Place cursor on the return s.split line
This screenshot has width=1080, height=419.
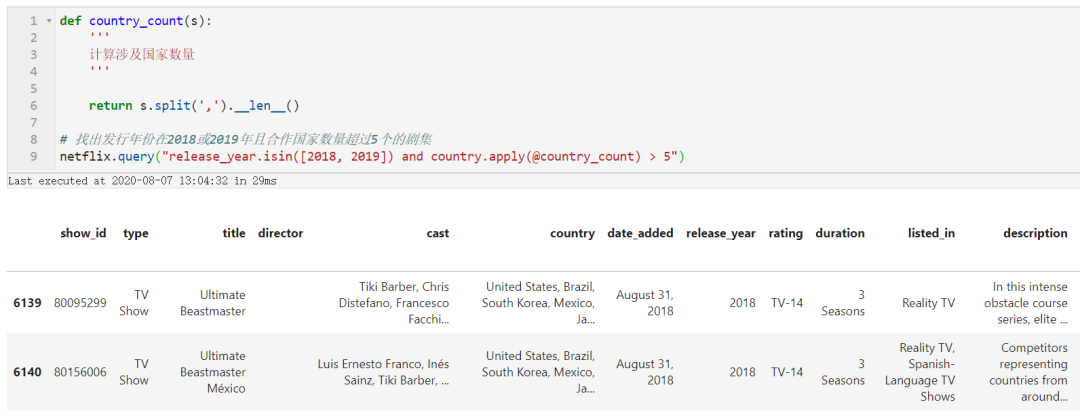click(194, 105)
